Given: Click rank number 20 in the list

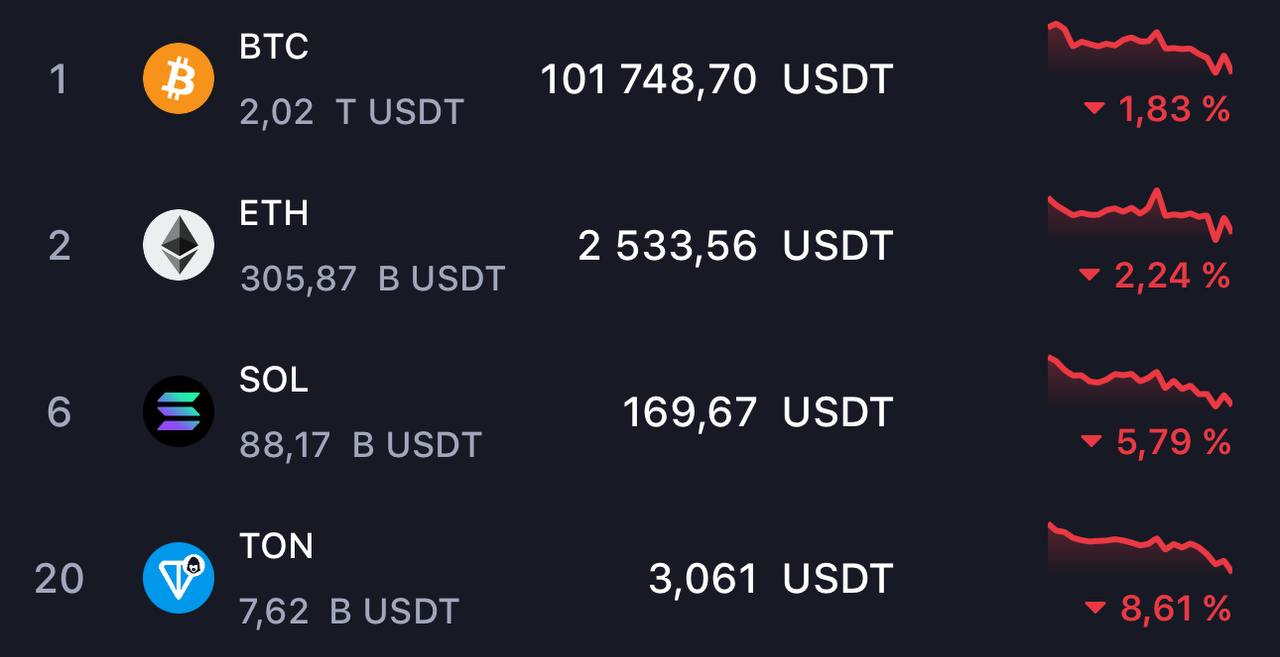Looking at the screenshot, I should (59, 578).
